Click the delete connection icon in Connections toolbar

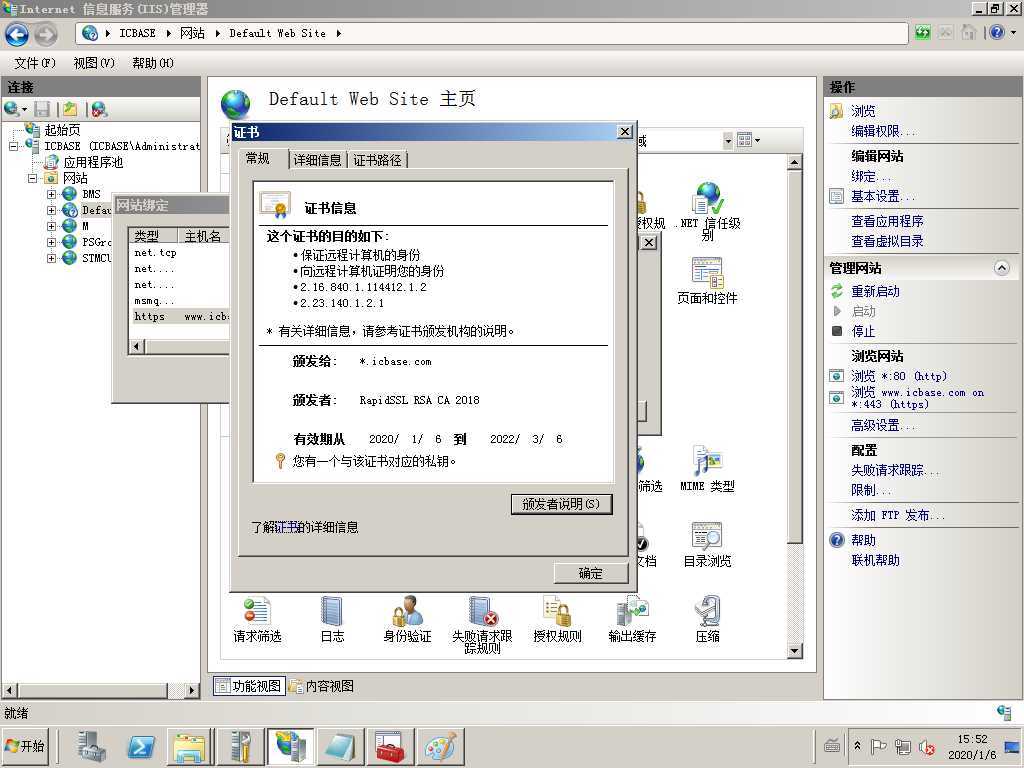(99, 109)
